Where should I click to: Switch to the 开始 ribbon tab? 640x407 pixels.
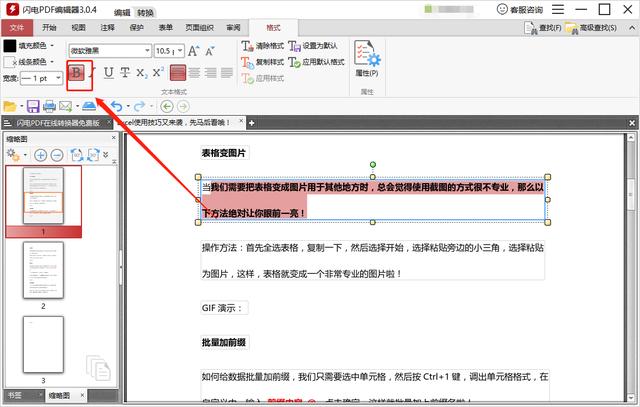click(x=49, y=28)
